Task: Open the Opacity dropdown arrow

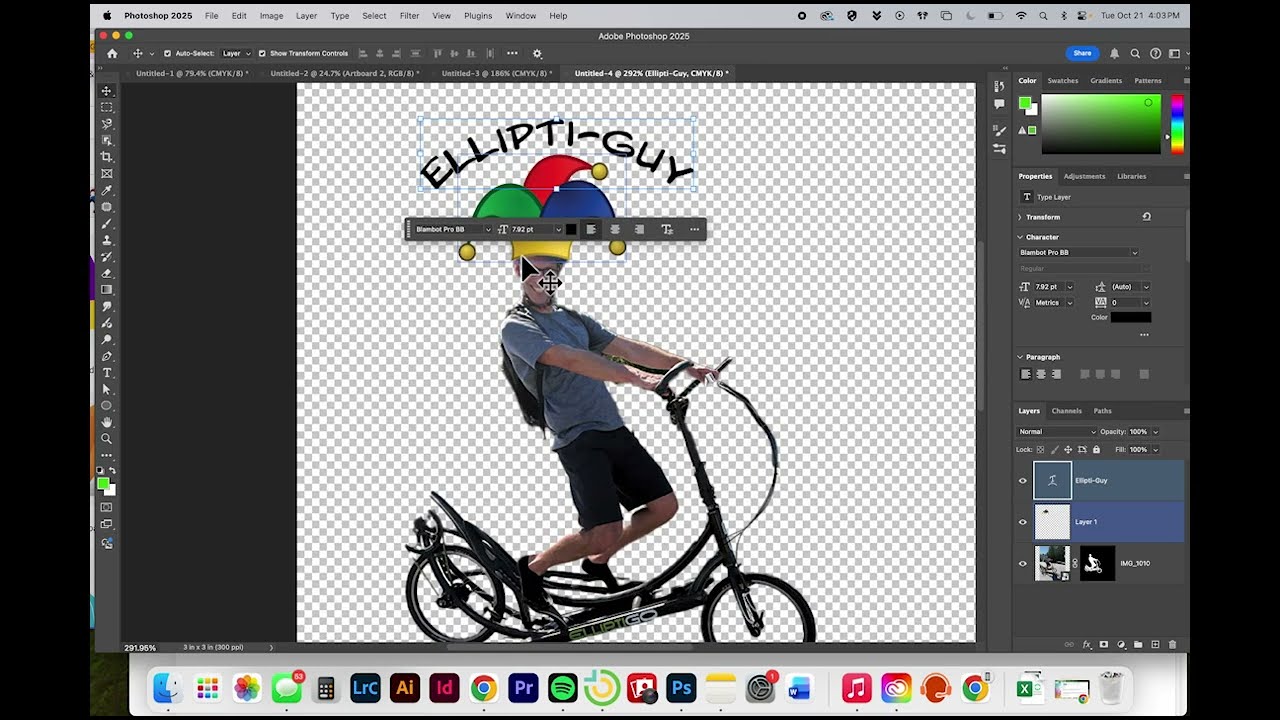Action: (x=1155, y=432)
